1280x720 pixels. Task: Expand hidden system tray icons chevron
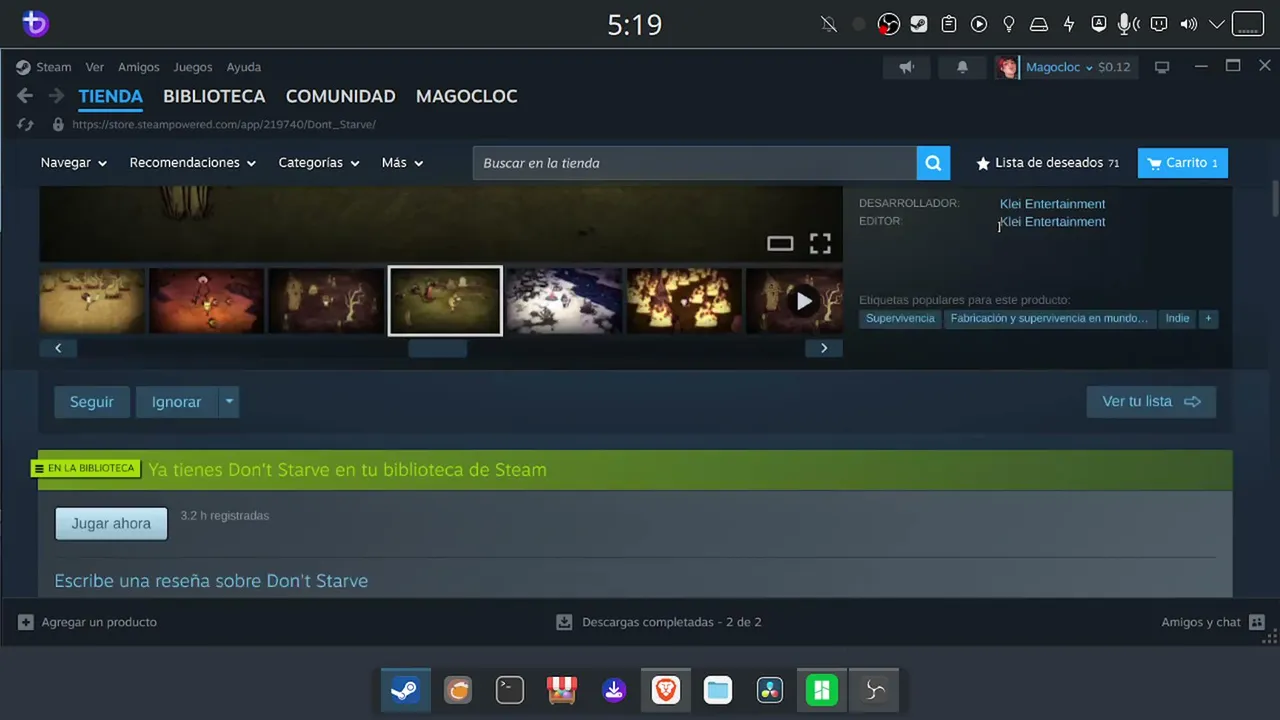(1217, 24)
